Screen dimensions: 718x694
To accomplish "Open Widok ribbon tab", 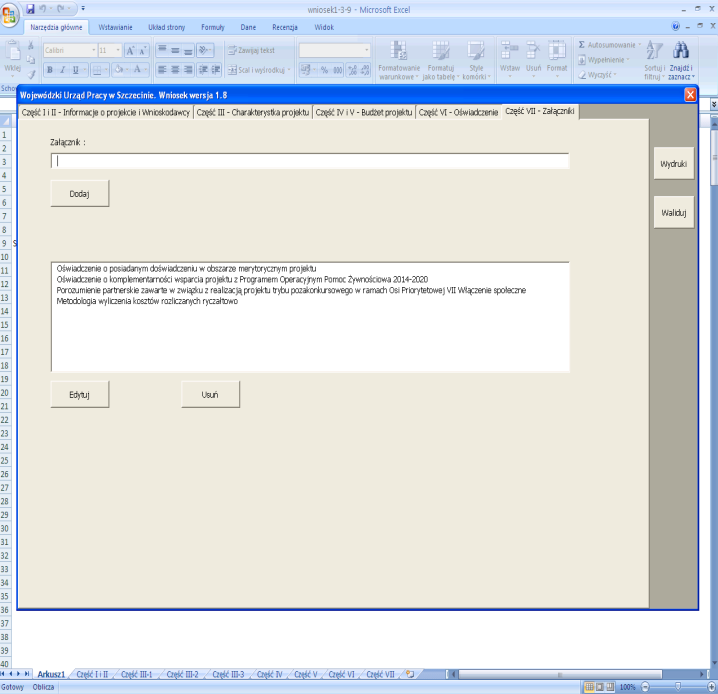I will (324, 27).
